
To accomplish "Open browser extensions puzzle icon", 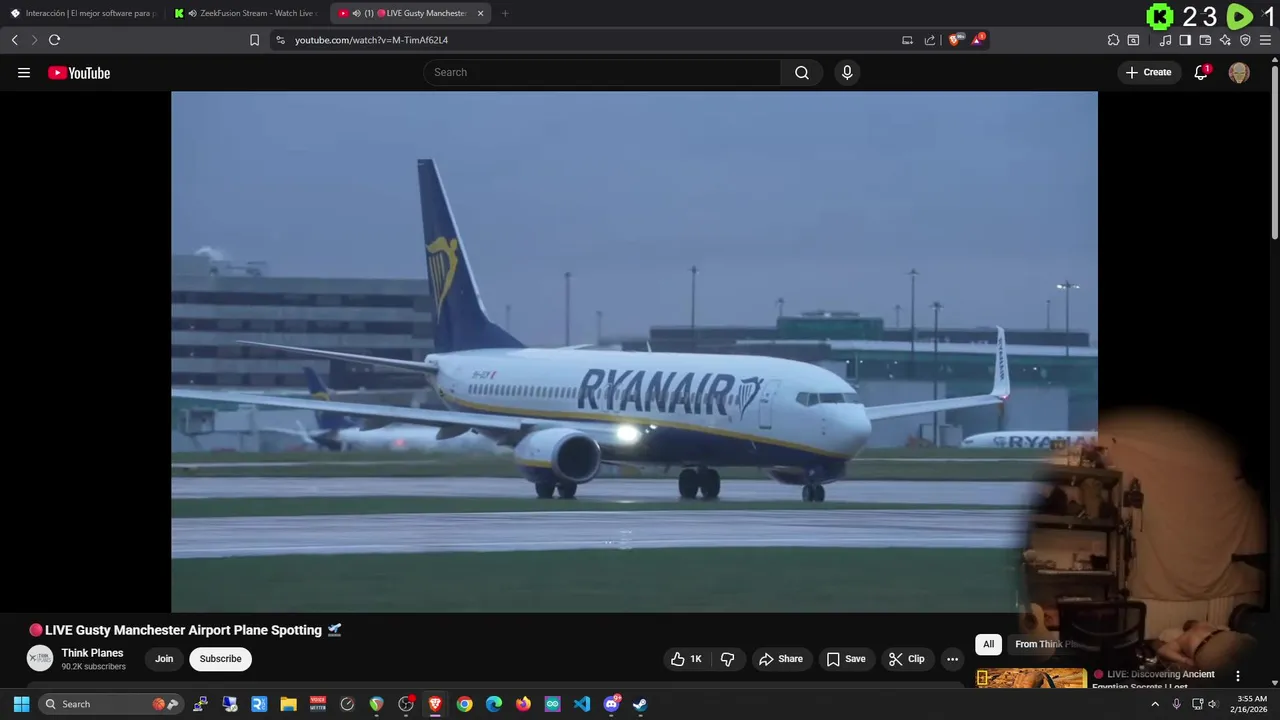I will 1113,40.
